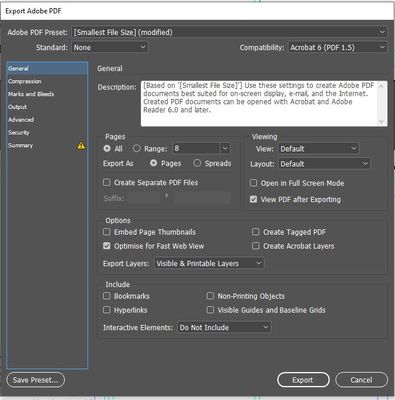This screenshot has height=400, width=395.
Task: Click inside the Description text box
Action: tap(260, 103)
